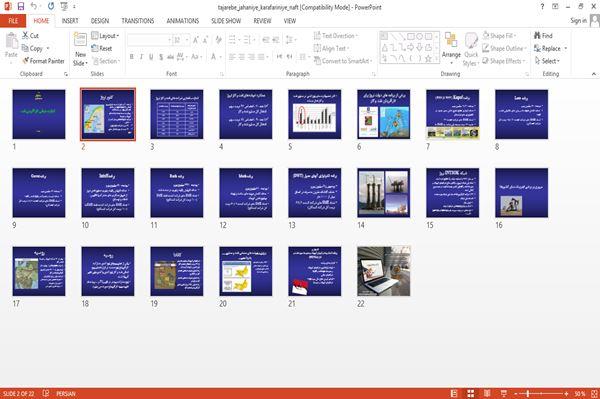Screen dimensions: 600x399
Task: Click the zoom slider in status bar
Action: (541, 393)
